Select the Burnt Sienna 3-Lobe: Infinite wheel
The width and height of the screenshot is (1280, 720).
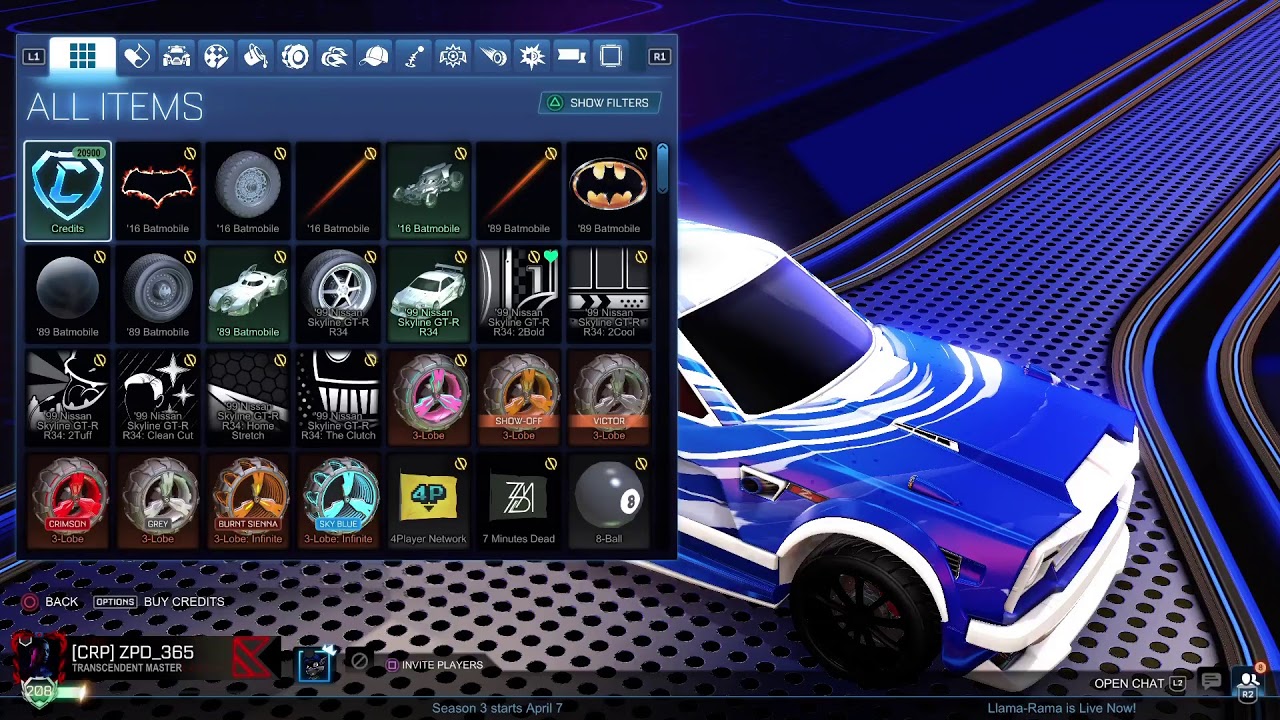point(248,502)
